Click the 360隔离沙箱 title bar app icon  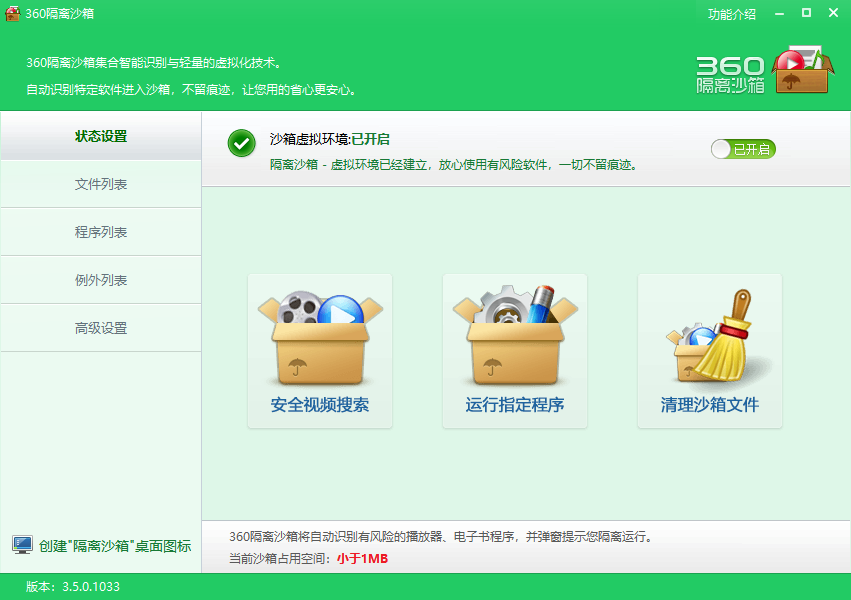pos(12,13)
